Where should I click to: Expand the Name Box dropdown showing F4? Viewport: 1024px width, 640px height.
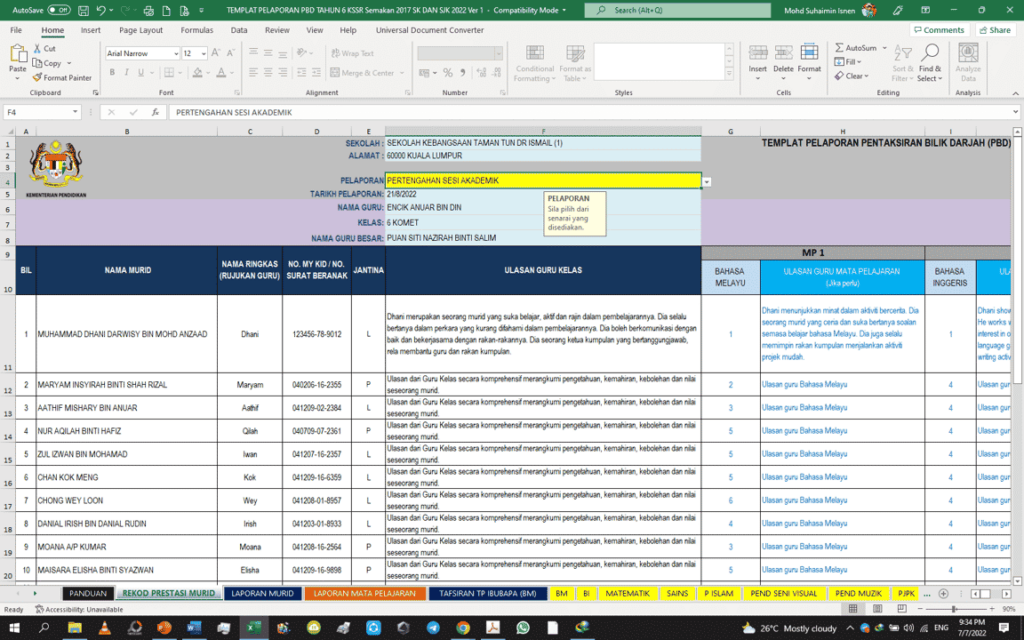pos(76,112)
